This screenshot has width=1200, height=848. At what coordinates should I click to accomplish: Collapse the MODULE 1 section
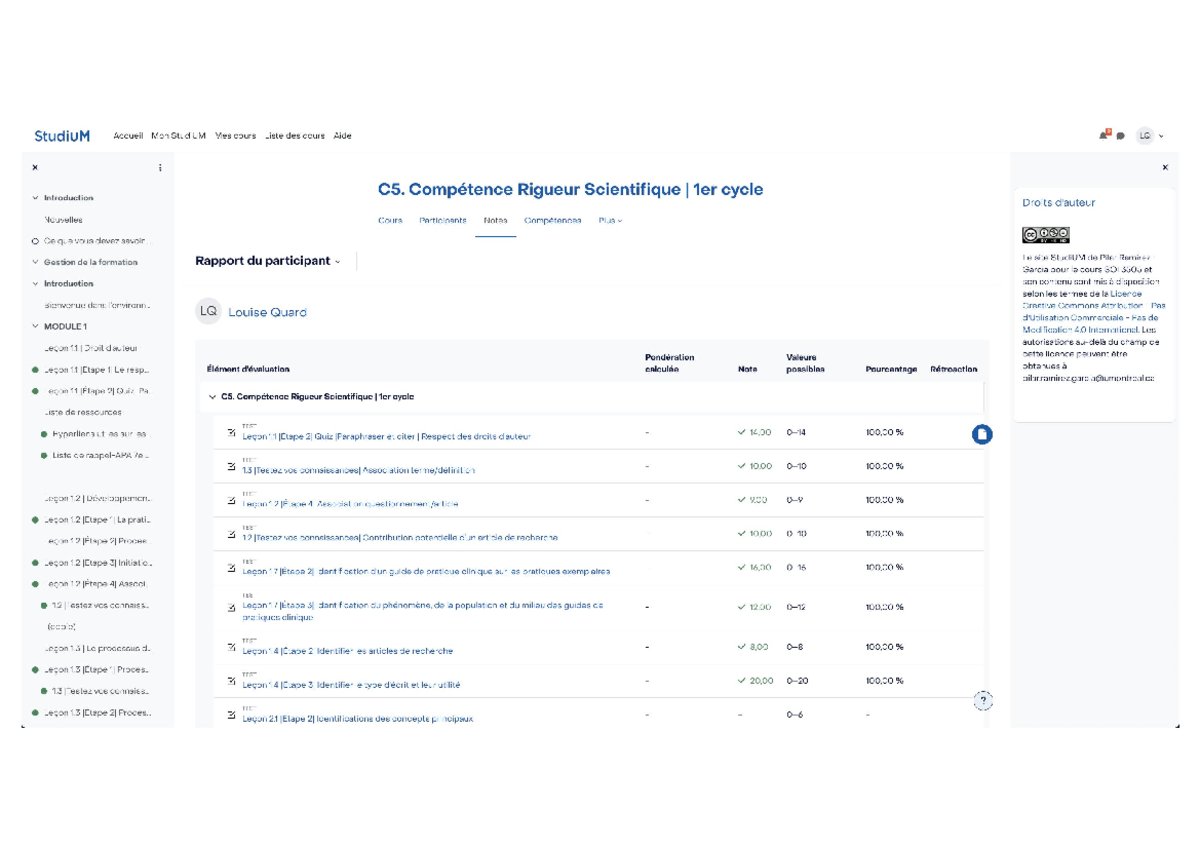pyautogui.click(x=36, y=326)
